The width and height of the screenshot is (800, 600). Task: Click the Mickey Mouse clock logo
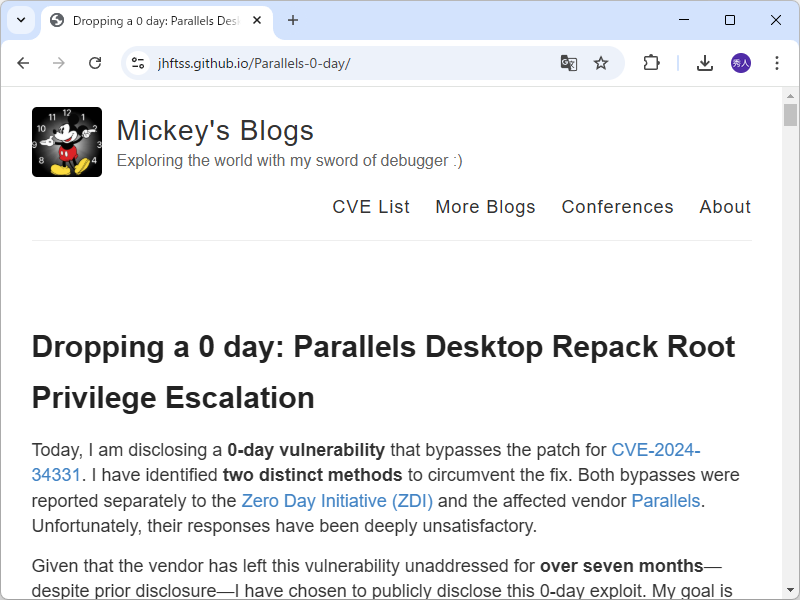click(67, 142)
